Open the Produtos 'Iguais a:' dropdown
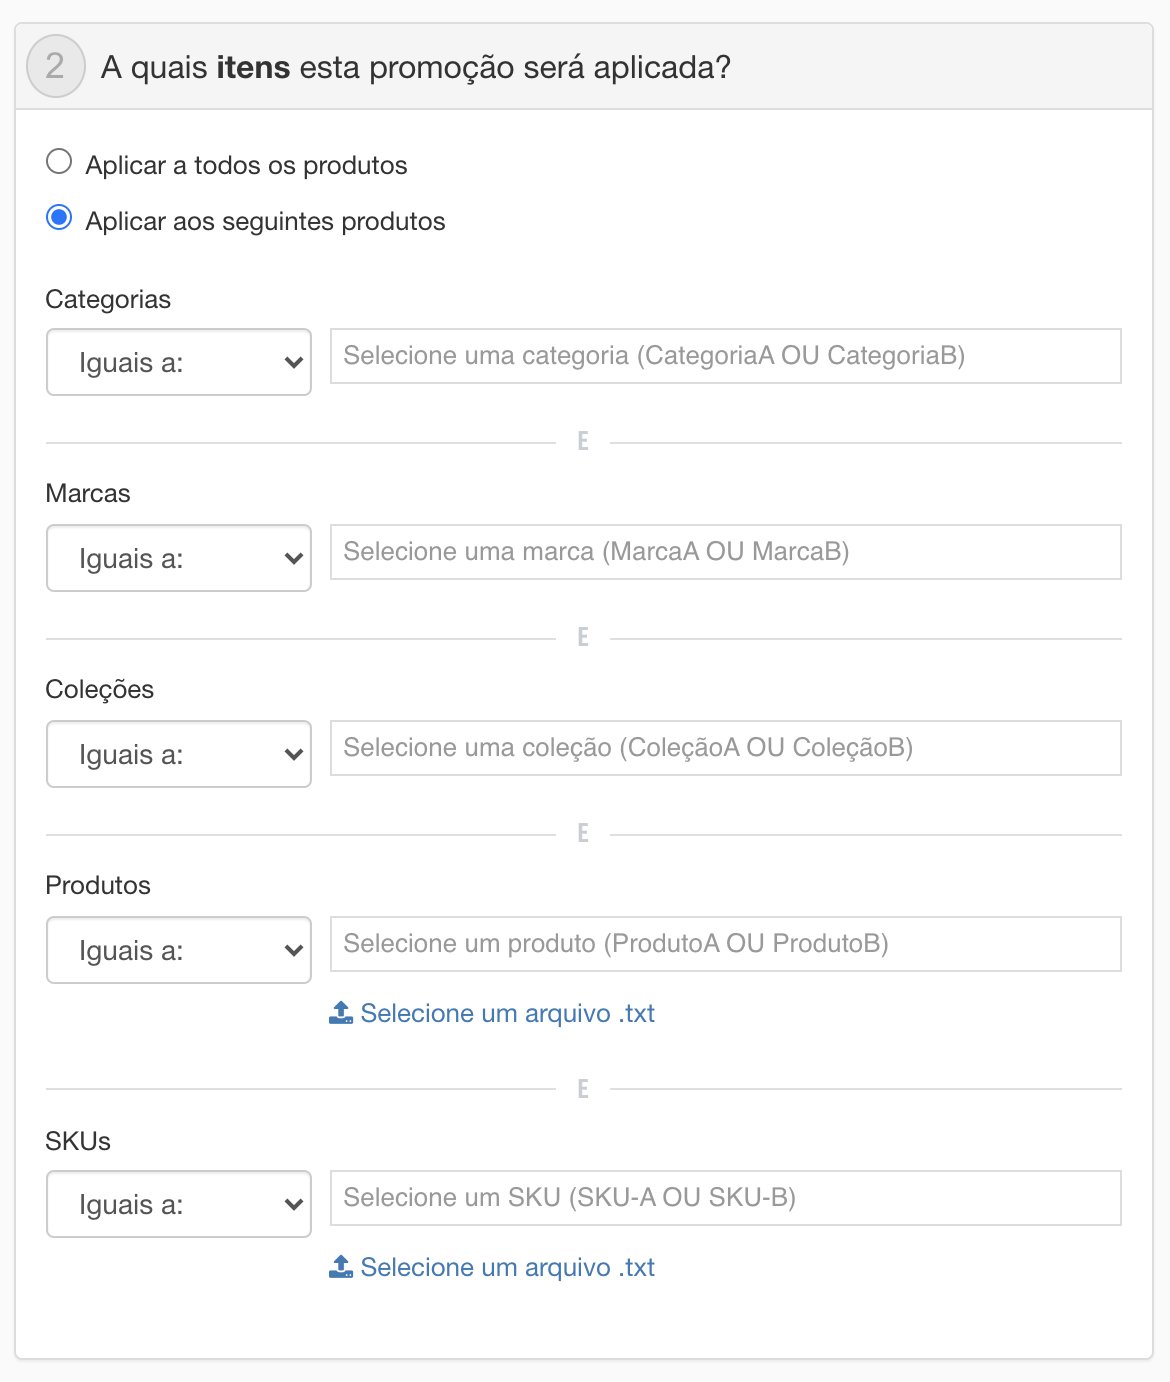This screenshot has height=1382, width=1170. (179, 950)
